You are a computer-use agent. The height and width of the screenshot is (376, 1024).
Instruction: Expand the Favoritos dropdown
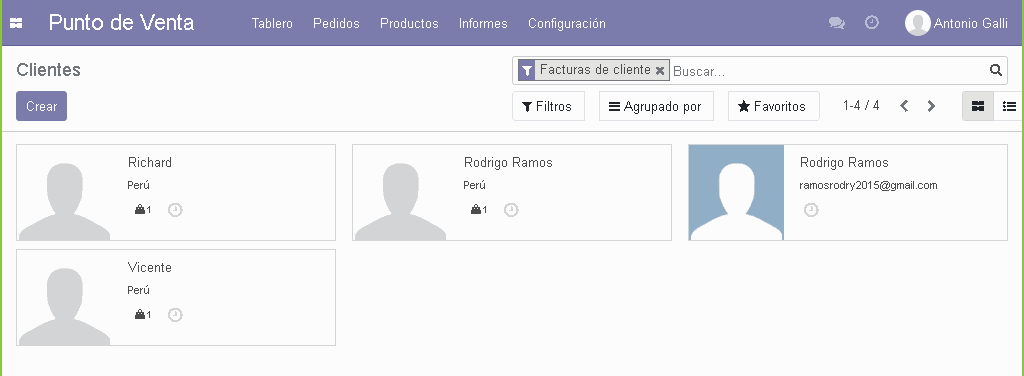[773, 106]
